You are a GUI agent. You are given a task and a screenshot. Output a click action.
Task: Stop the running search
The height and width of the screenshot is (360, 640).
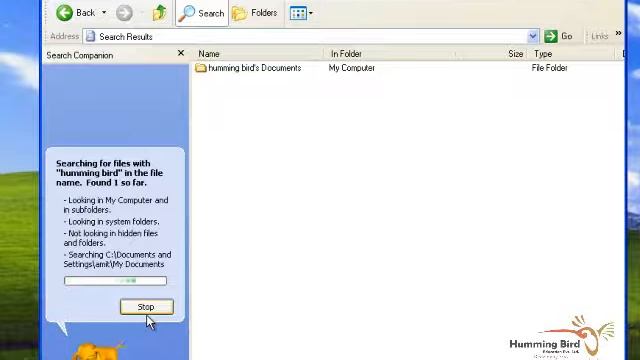coord(147,307)
